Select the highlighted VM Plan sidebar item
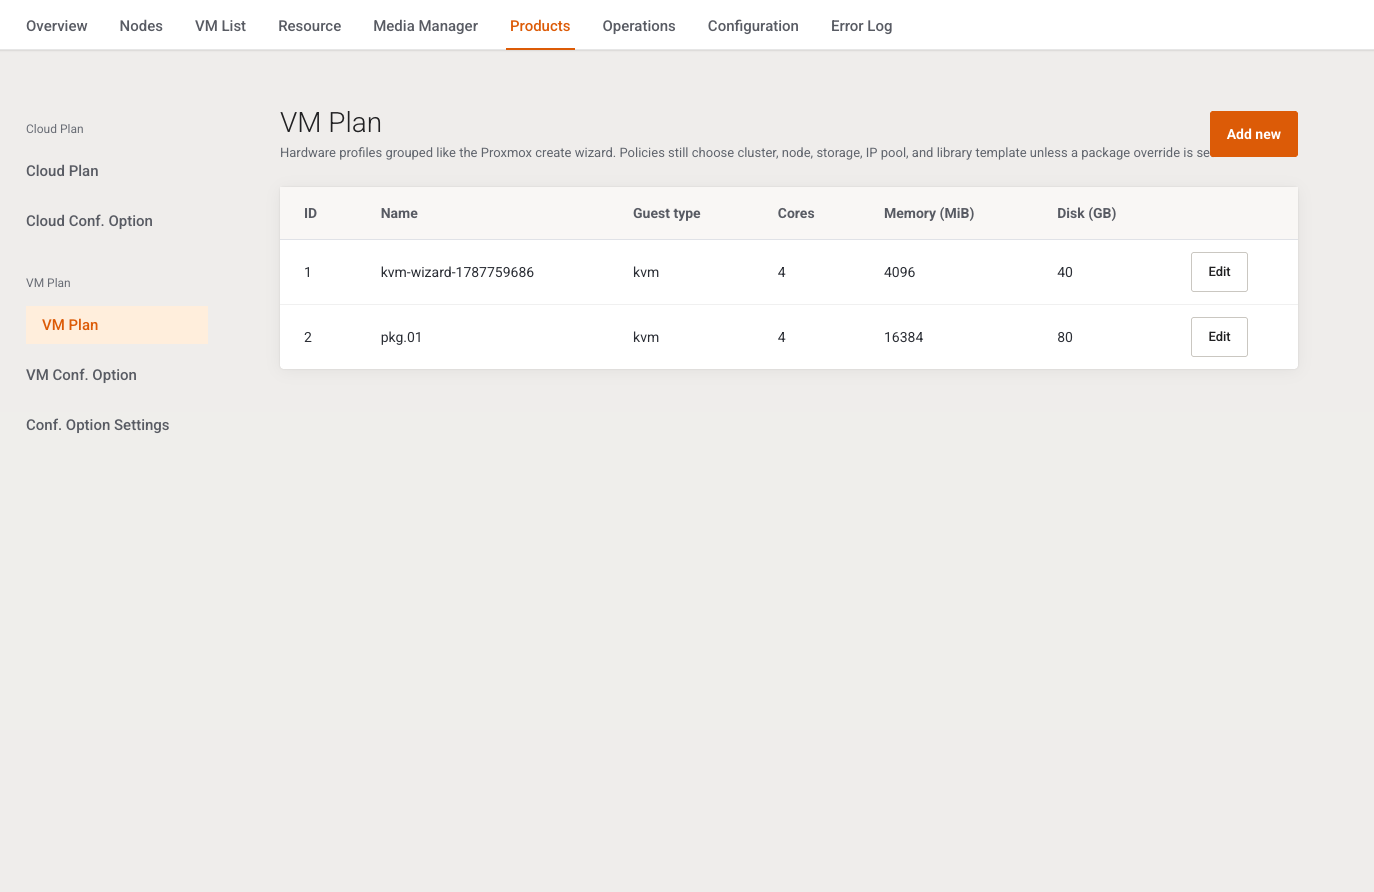 117,325
